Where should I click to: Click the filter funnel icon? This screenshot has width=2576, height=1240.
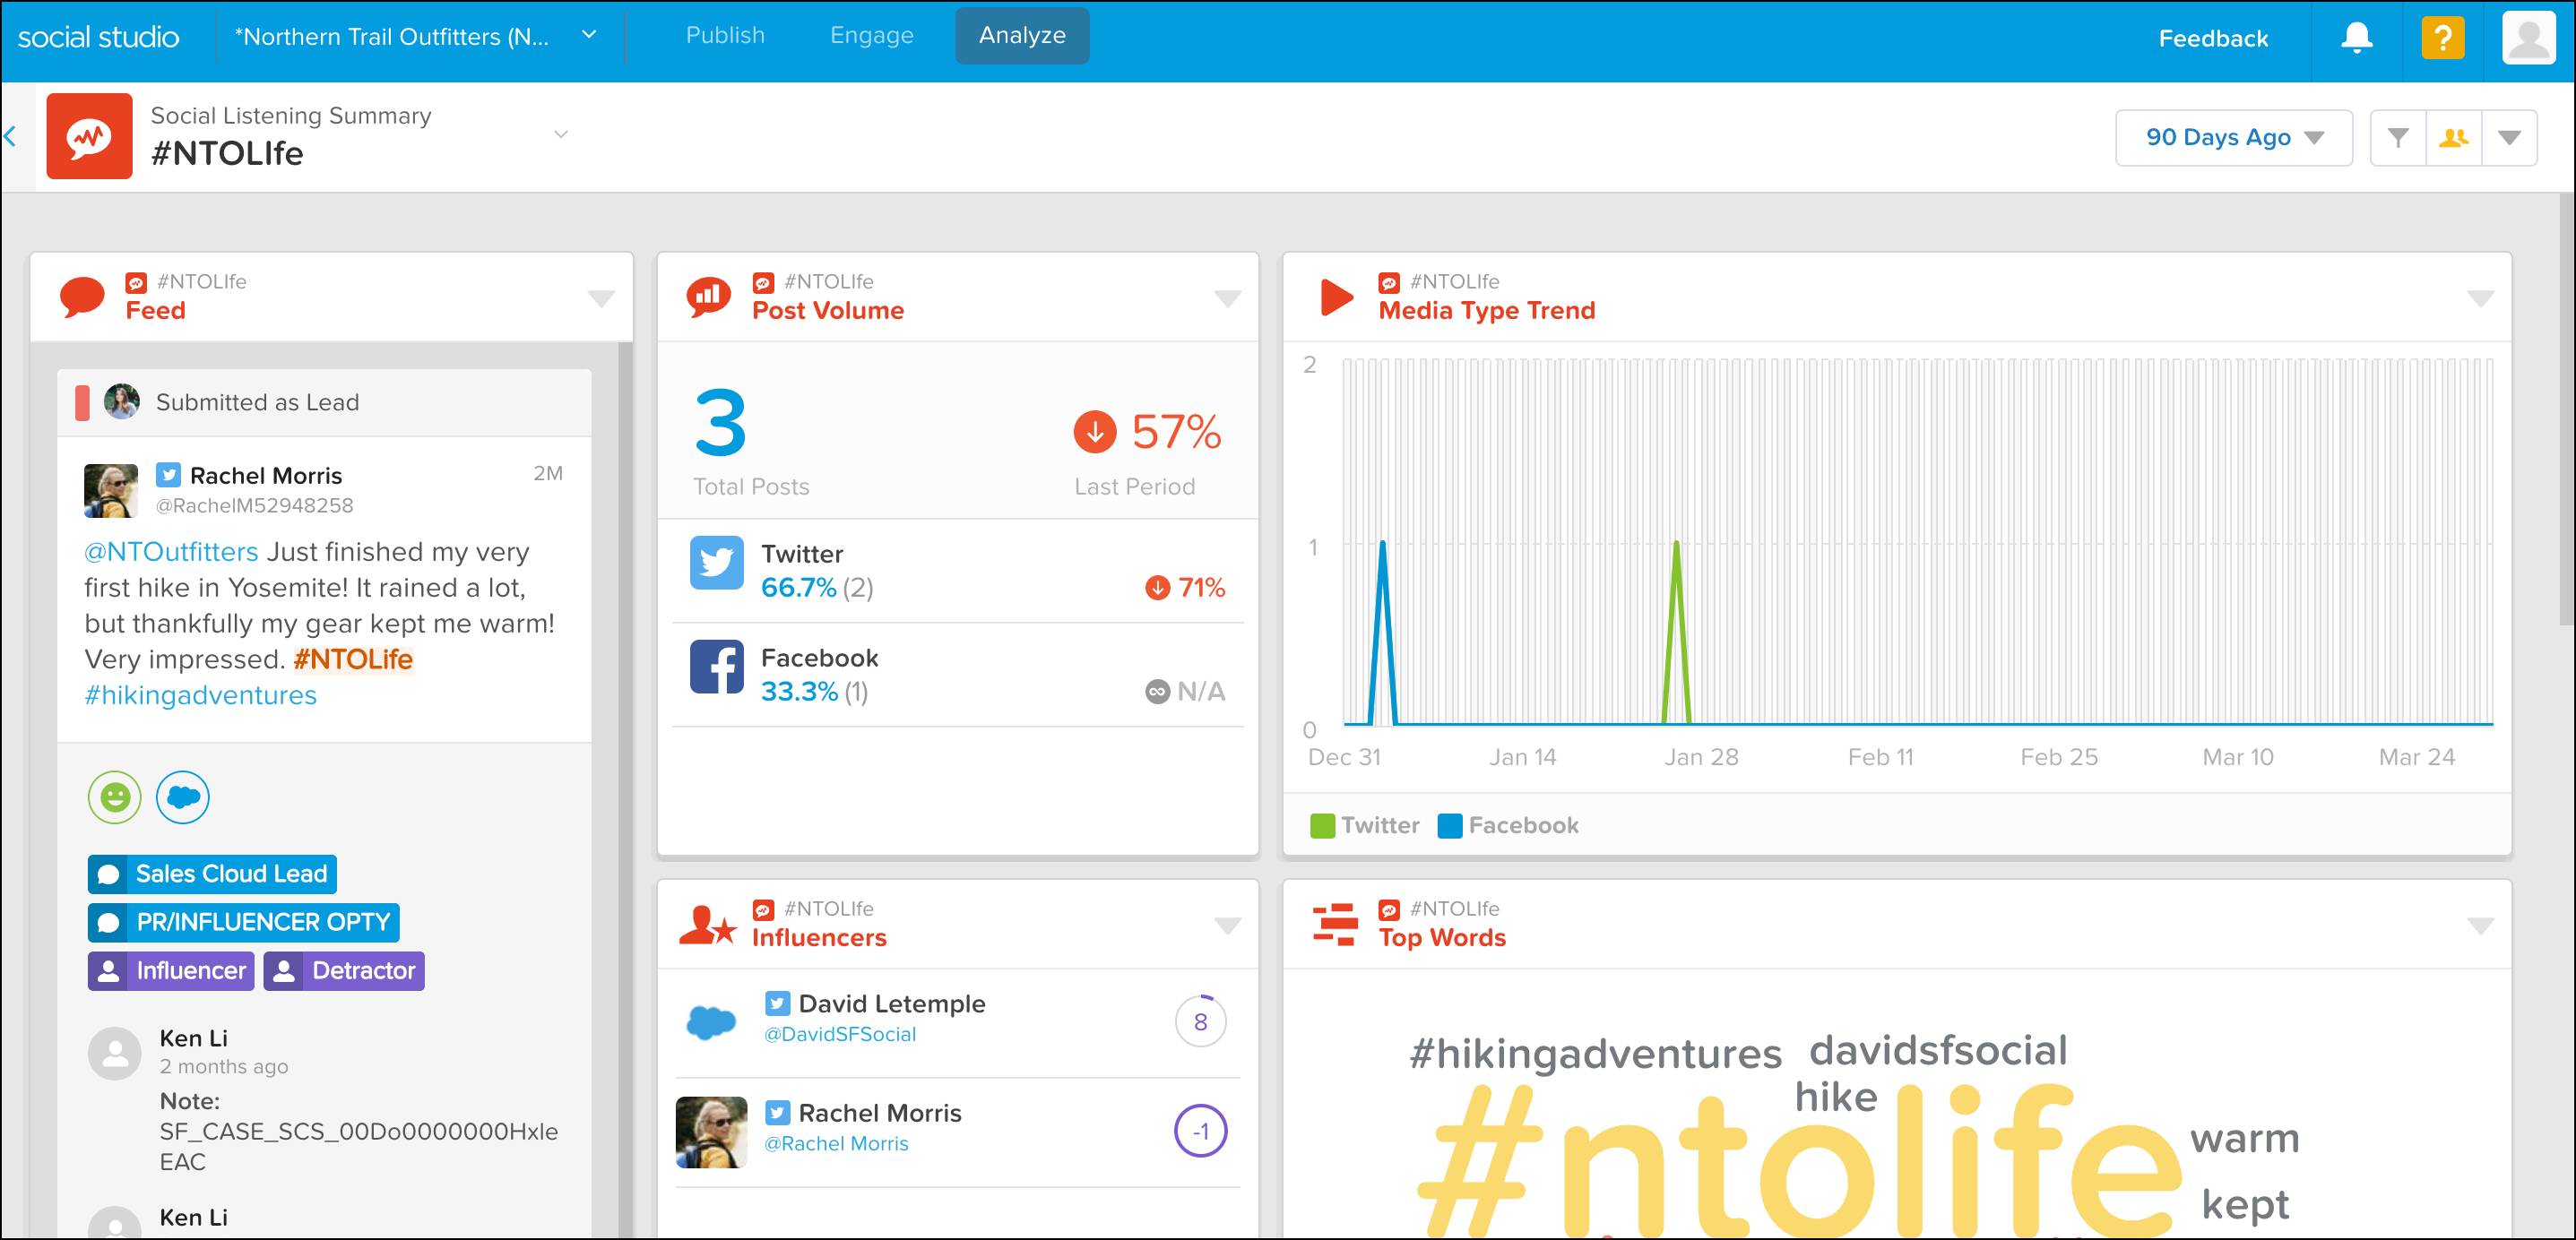2397,137
